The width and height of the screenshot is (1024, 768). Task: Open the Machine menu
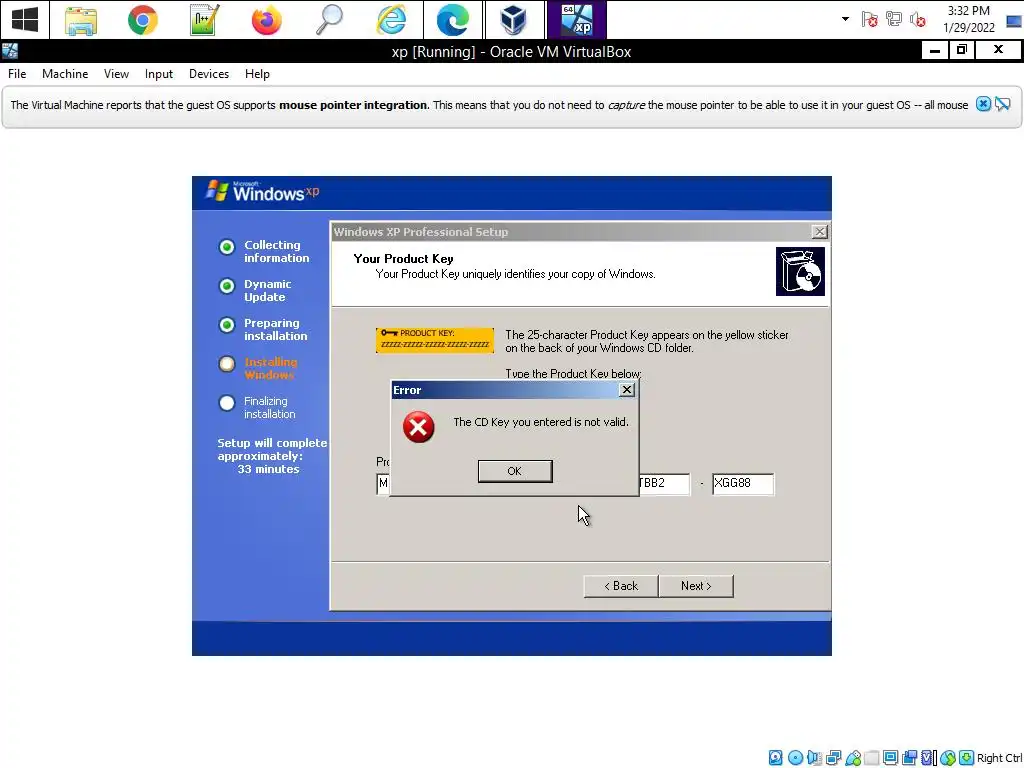(x=65, y=74)
